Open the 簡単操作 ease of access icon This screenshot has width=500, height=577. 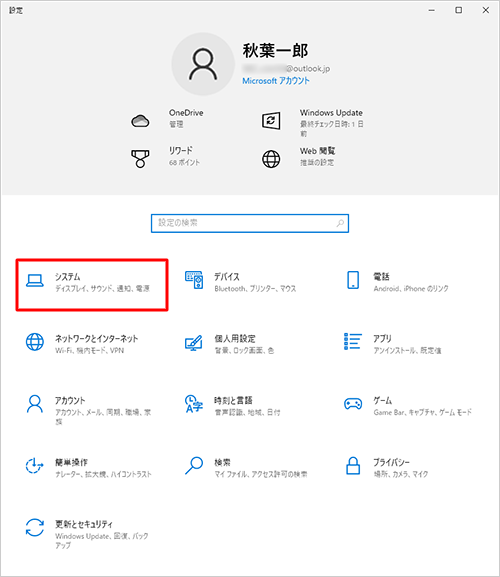click(x=35, y=466)
